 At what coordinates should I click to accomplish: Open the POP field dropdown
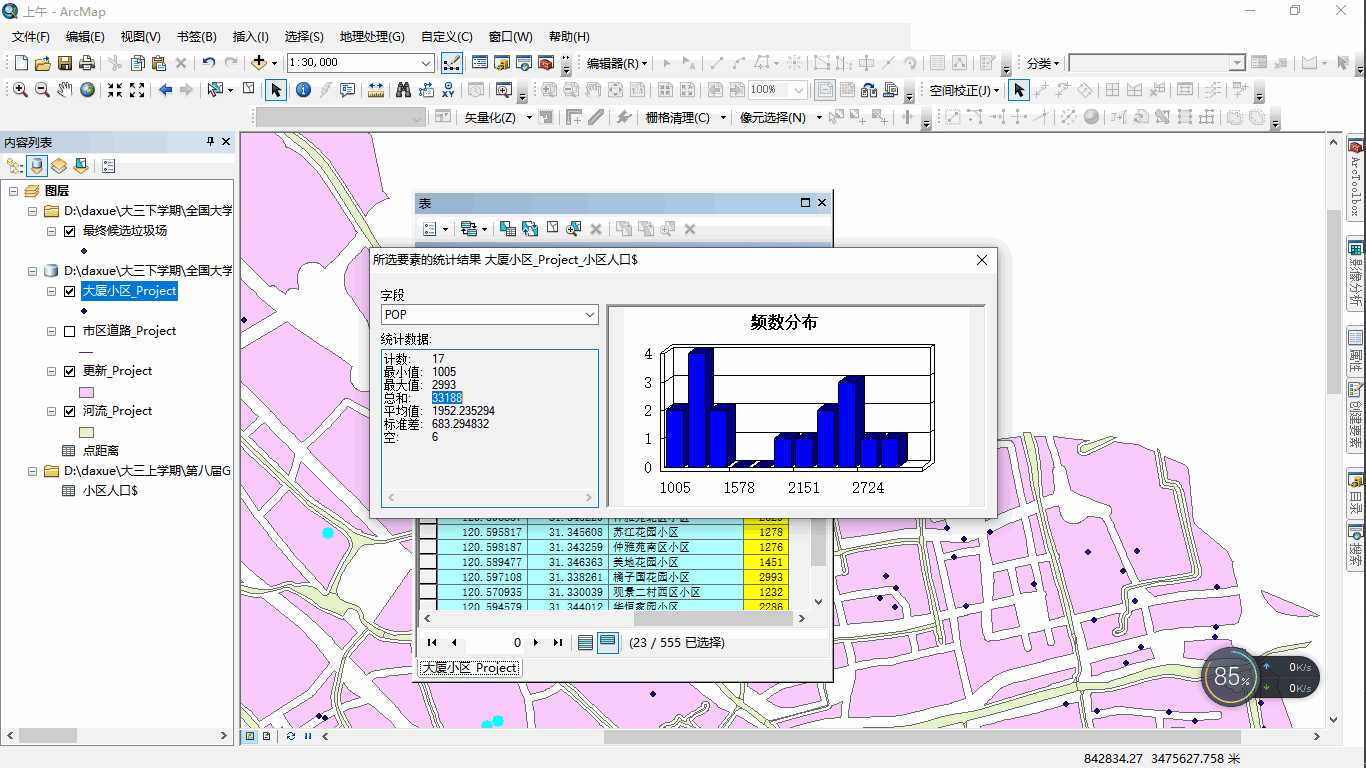[x=589, y=315]
